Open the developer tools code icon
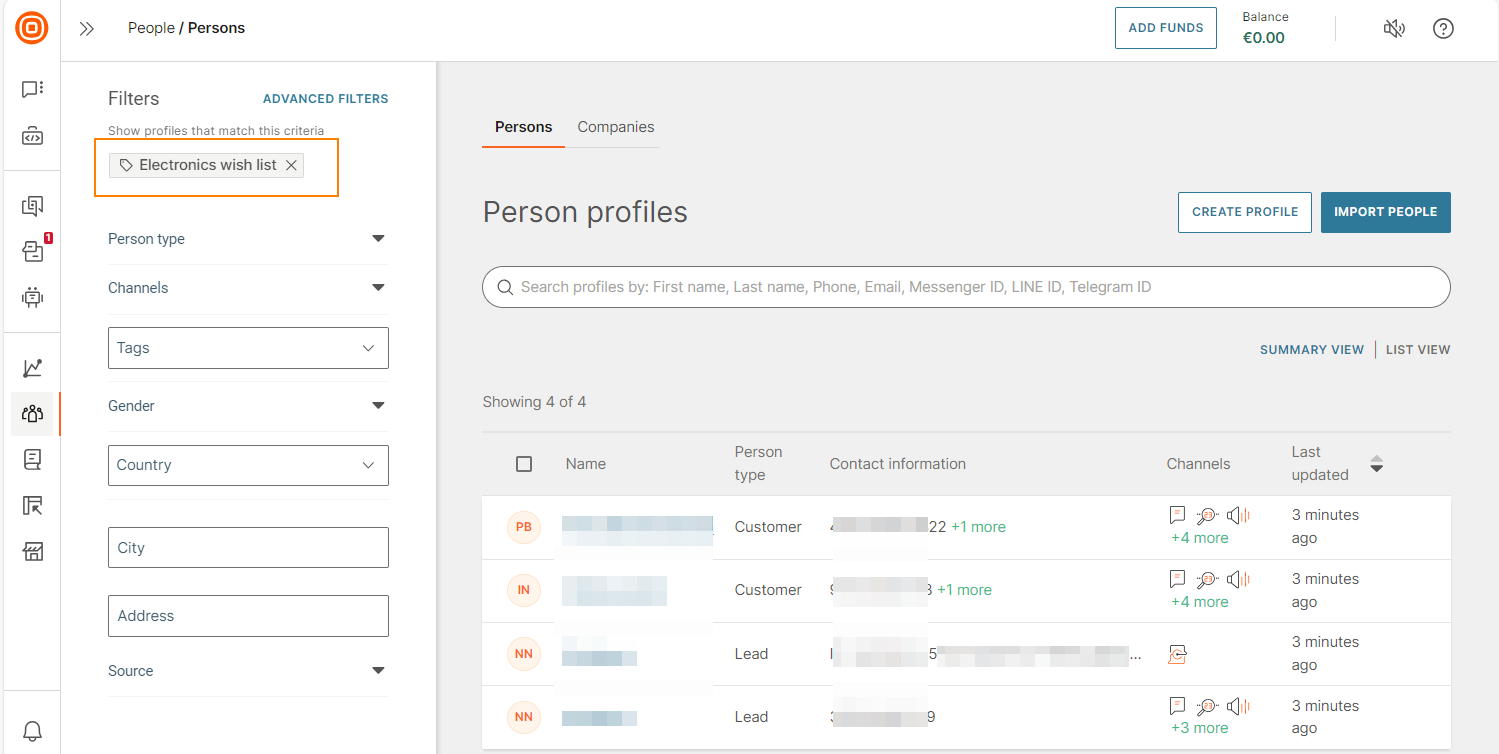 (32, 135)
